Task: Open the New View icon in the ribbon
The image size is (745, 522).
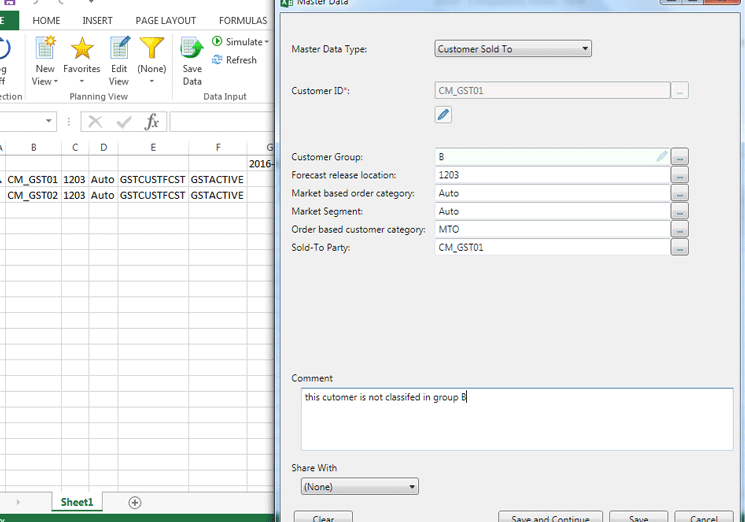Action: click(46, 47)
